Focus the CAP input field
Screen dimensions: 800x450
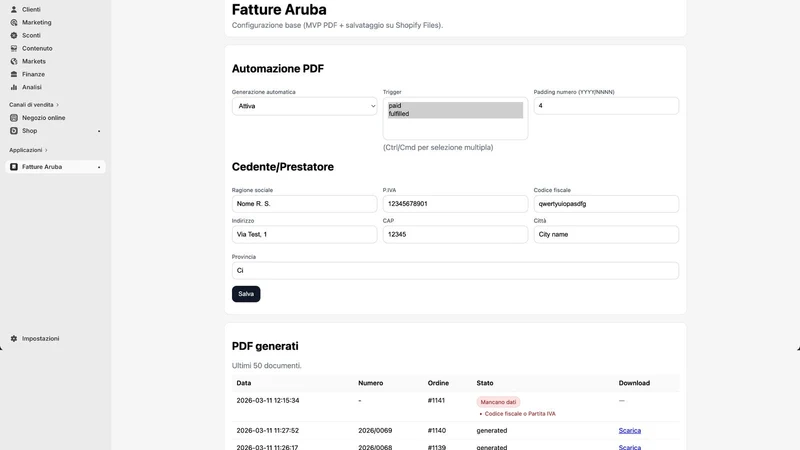(x=455, y=234)
